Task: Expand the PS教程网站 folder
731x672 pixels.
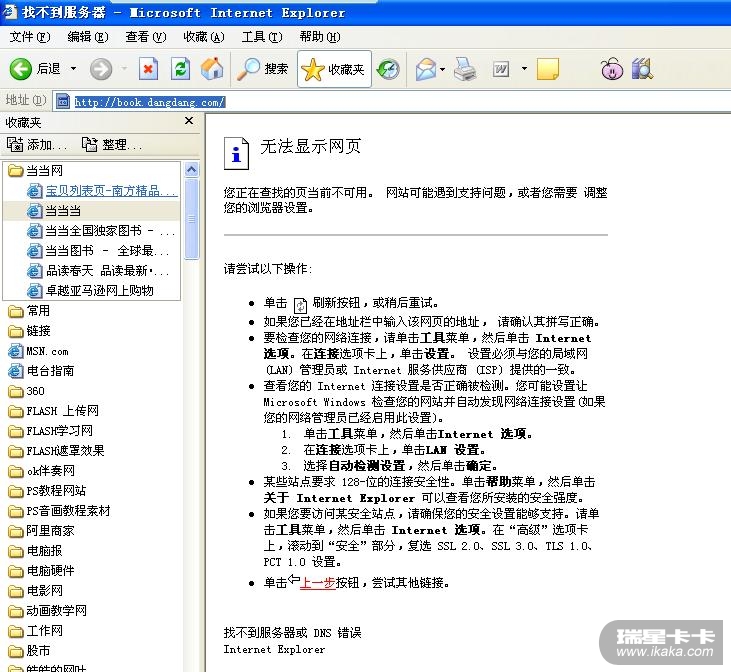Action: [x=47, y=491]
